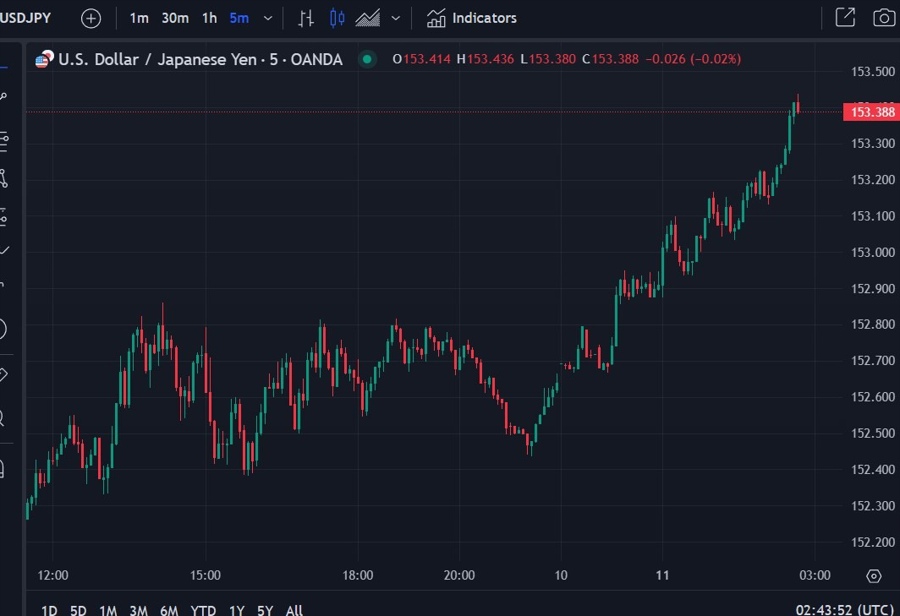The height and width of the screenshot is (616, 900).
Task: Click the UTC clock timezone button
Action: pos(842,609)
